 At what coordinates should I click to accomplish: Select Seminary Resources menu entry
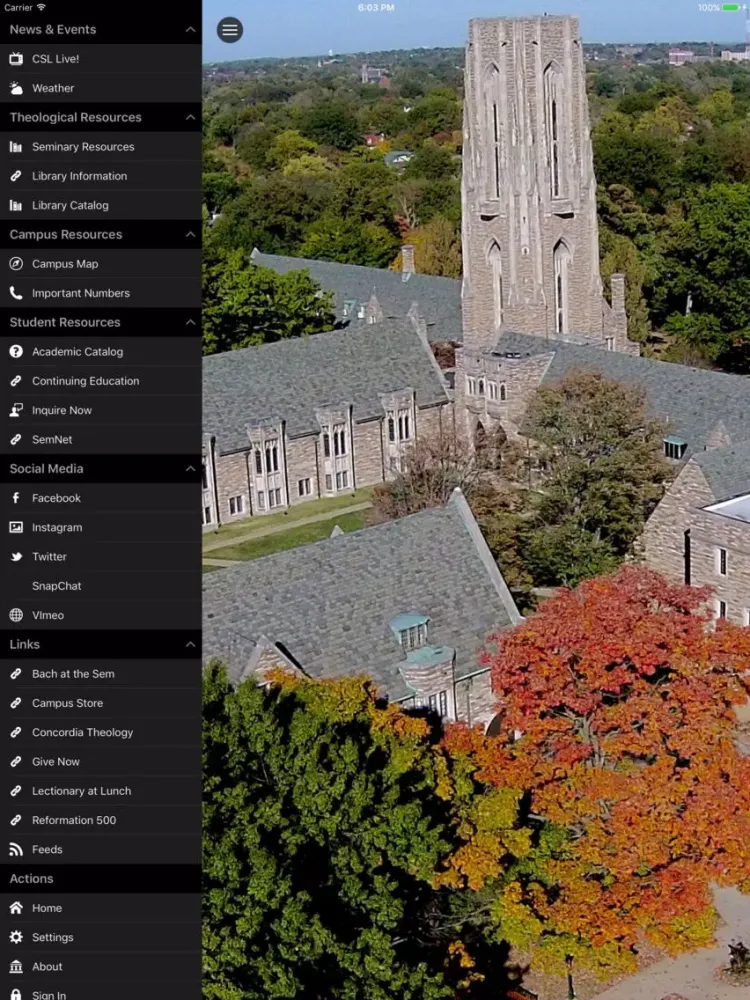click(x=101, y=147)
